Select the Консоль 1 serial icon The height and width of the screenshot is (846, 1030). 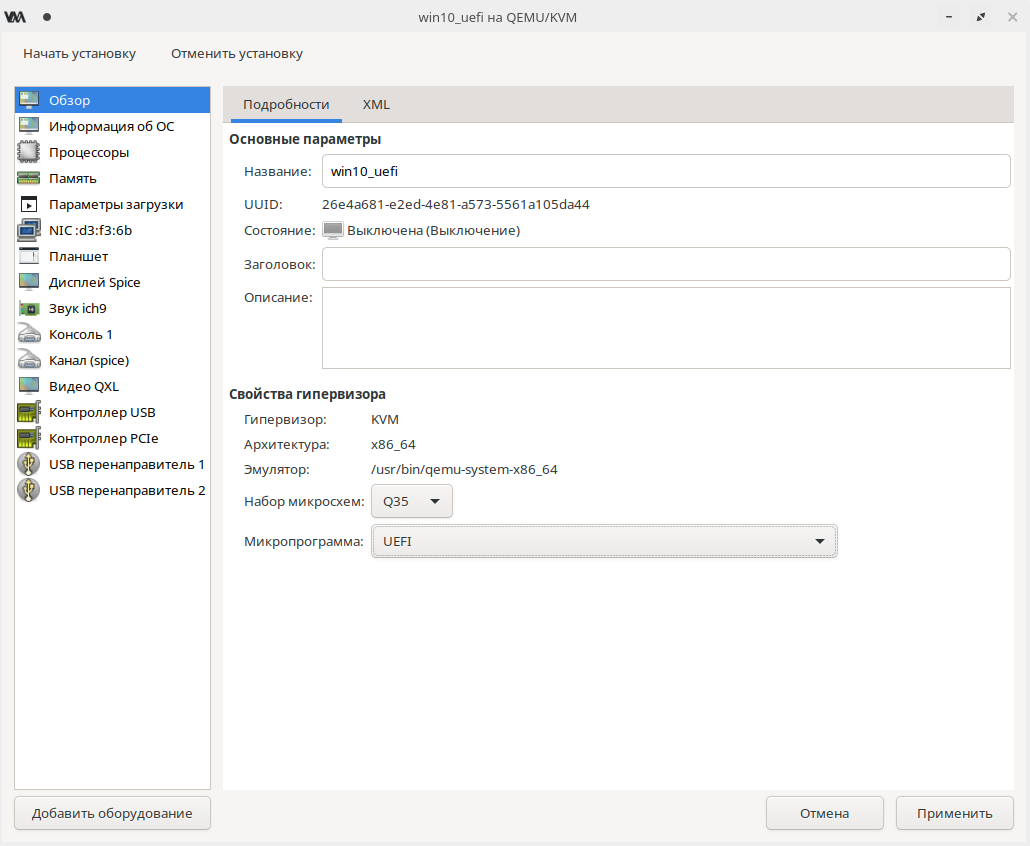(x=29, y=334)
